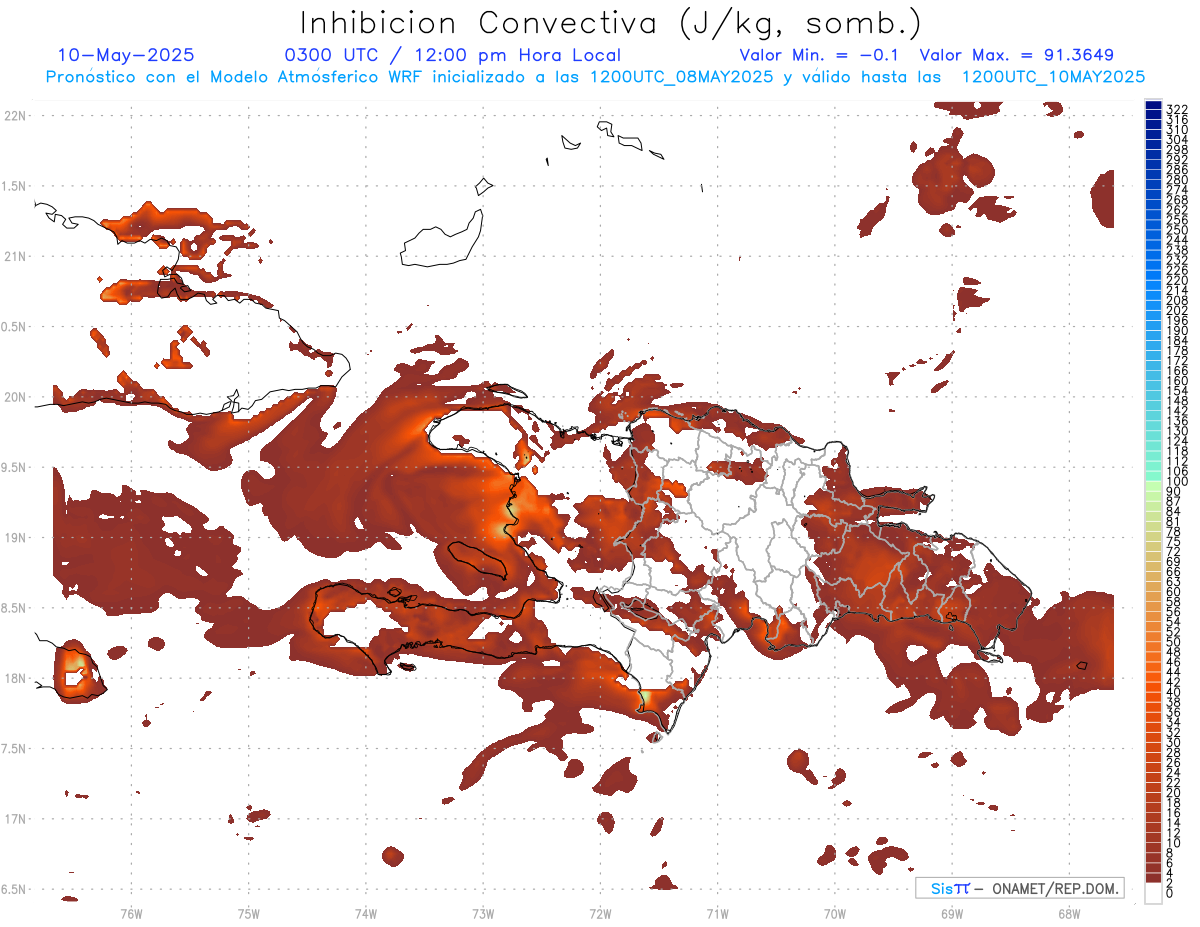
Task: Click the '0300 UTC / 12:00 pm Hora Local' text
Action: [x=452, y=55]
